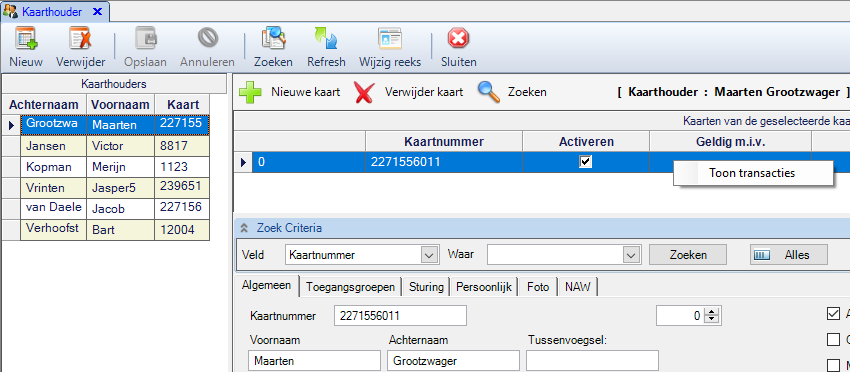Image resolution: width=850 pixels, height=372 pixels.
Task: Click the Annuleren cancel icon
Action: [207, 38]
